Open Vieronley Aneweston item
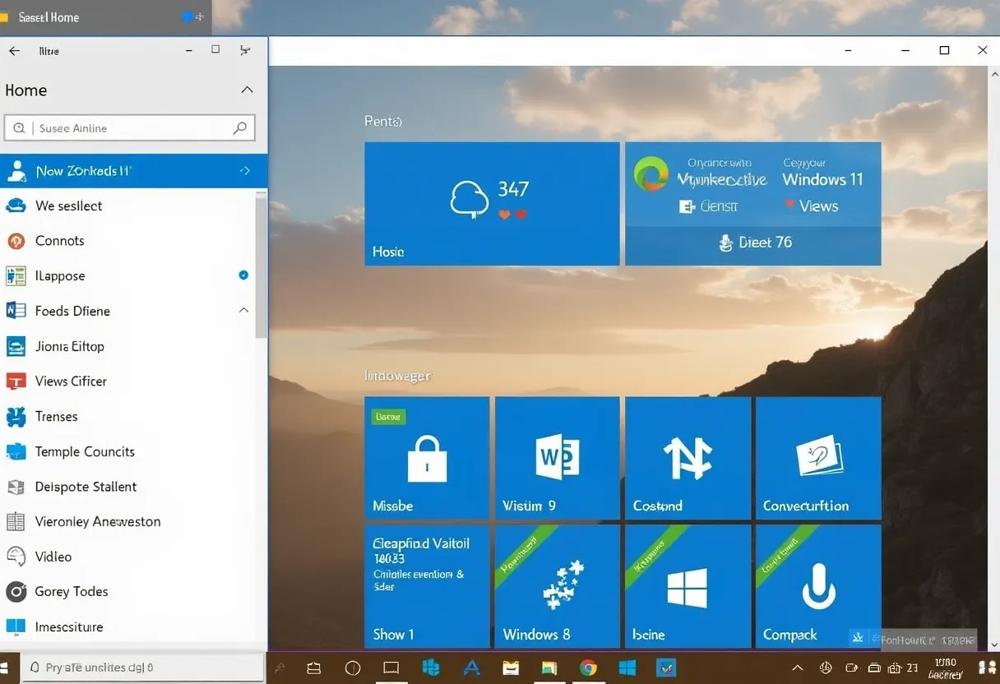1000x684 pixels. 128,521
